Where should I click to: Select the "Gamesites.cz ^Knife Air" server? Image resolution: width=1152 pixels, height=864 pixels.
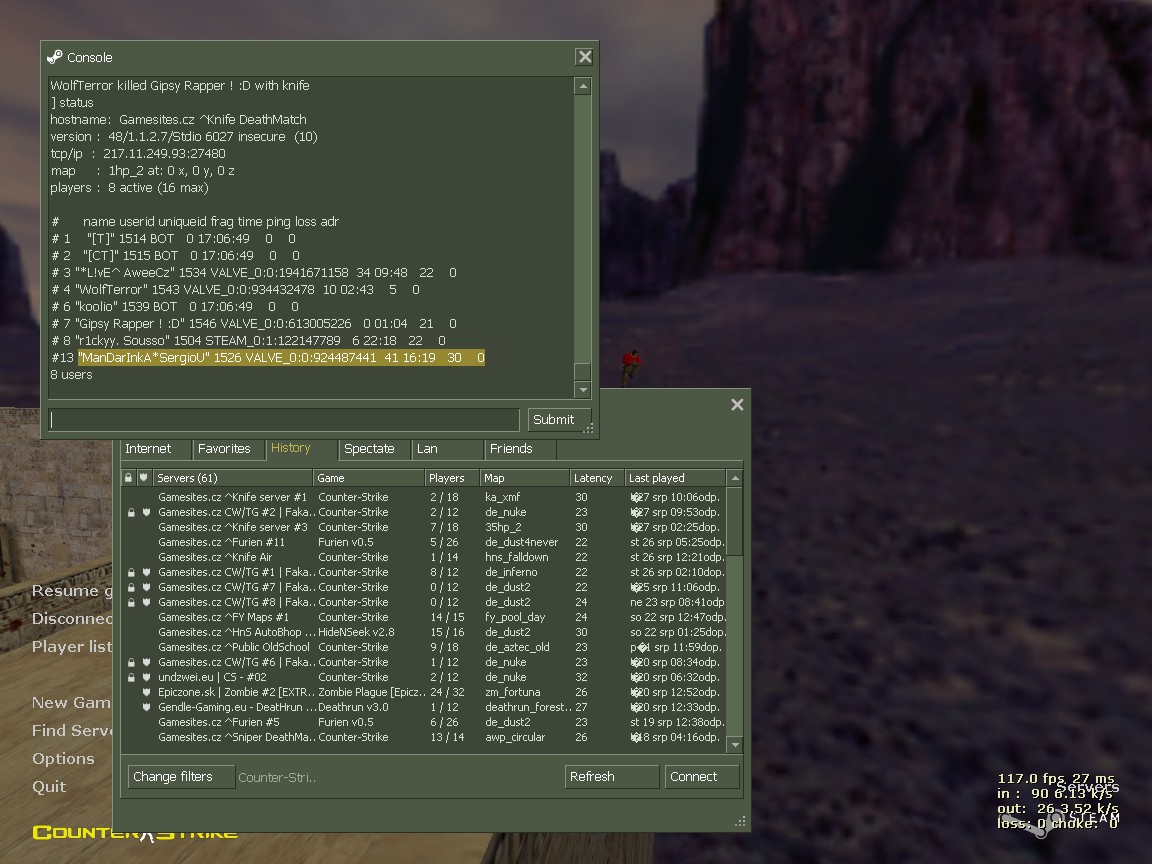pos(424,558)
